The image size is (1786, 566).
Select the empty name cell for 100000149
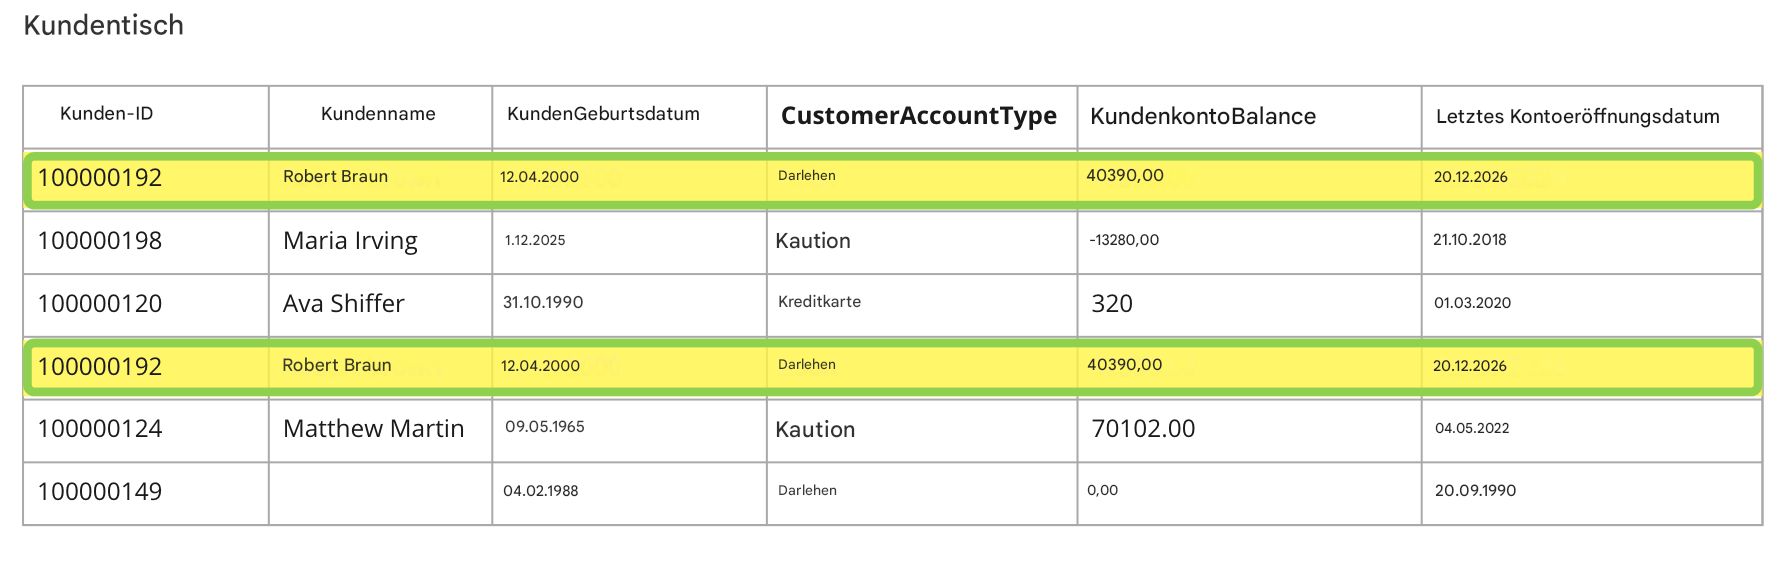[380, 493]
